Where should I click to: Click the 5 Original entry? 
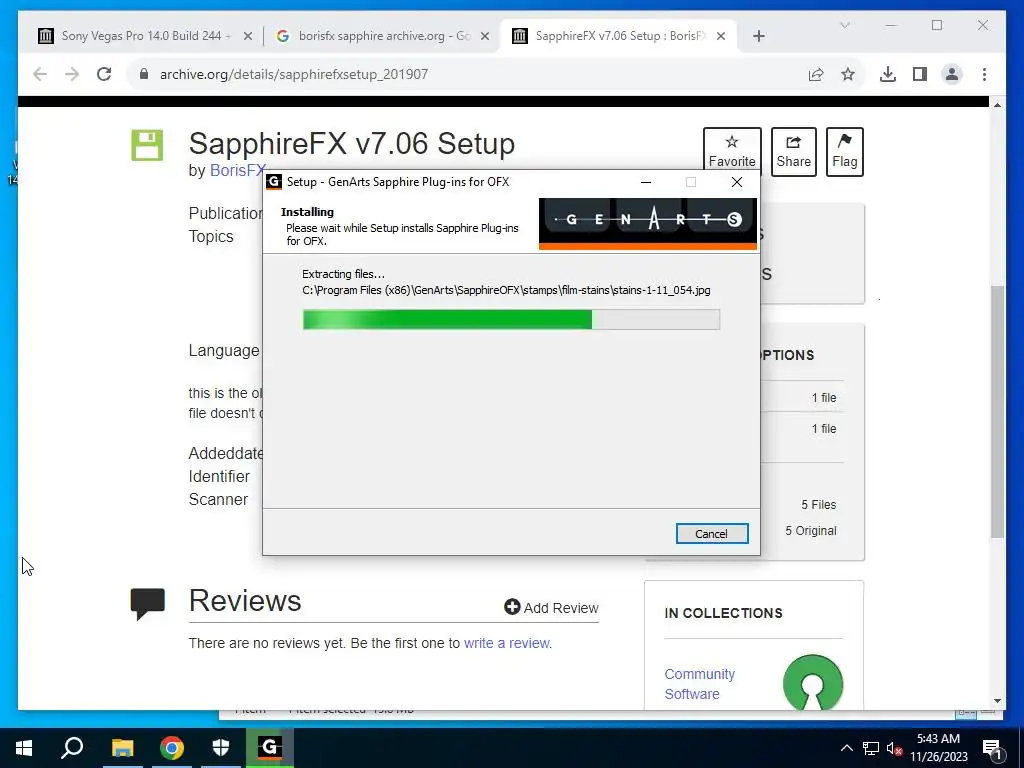810,531
